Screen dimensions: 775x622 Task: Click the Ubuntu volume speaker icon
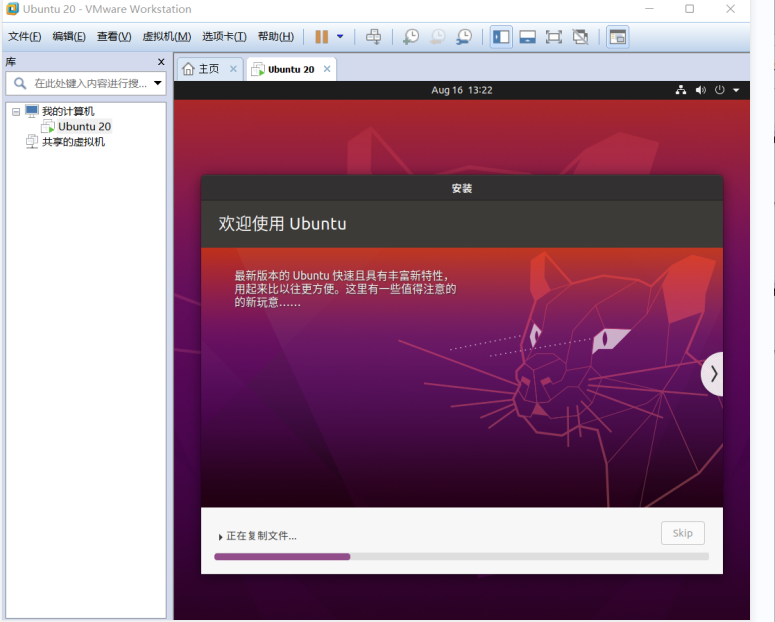pyautogui.click(x=700, y=90)
